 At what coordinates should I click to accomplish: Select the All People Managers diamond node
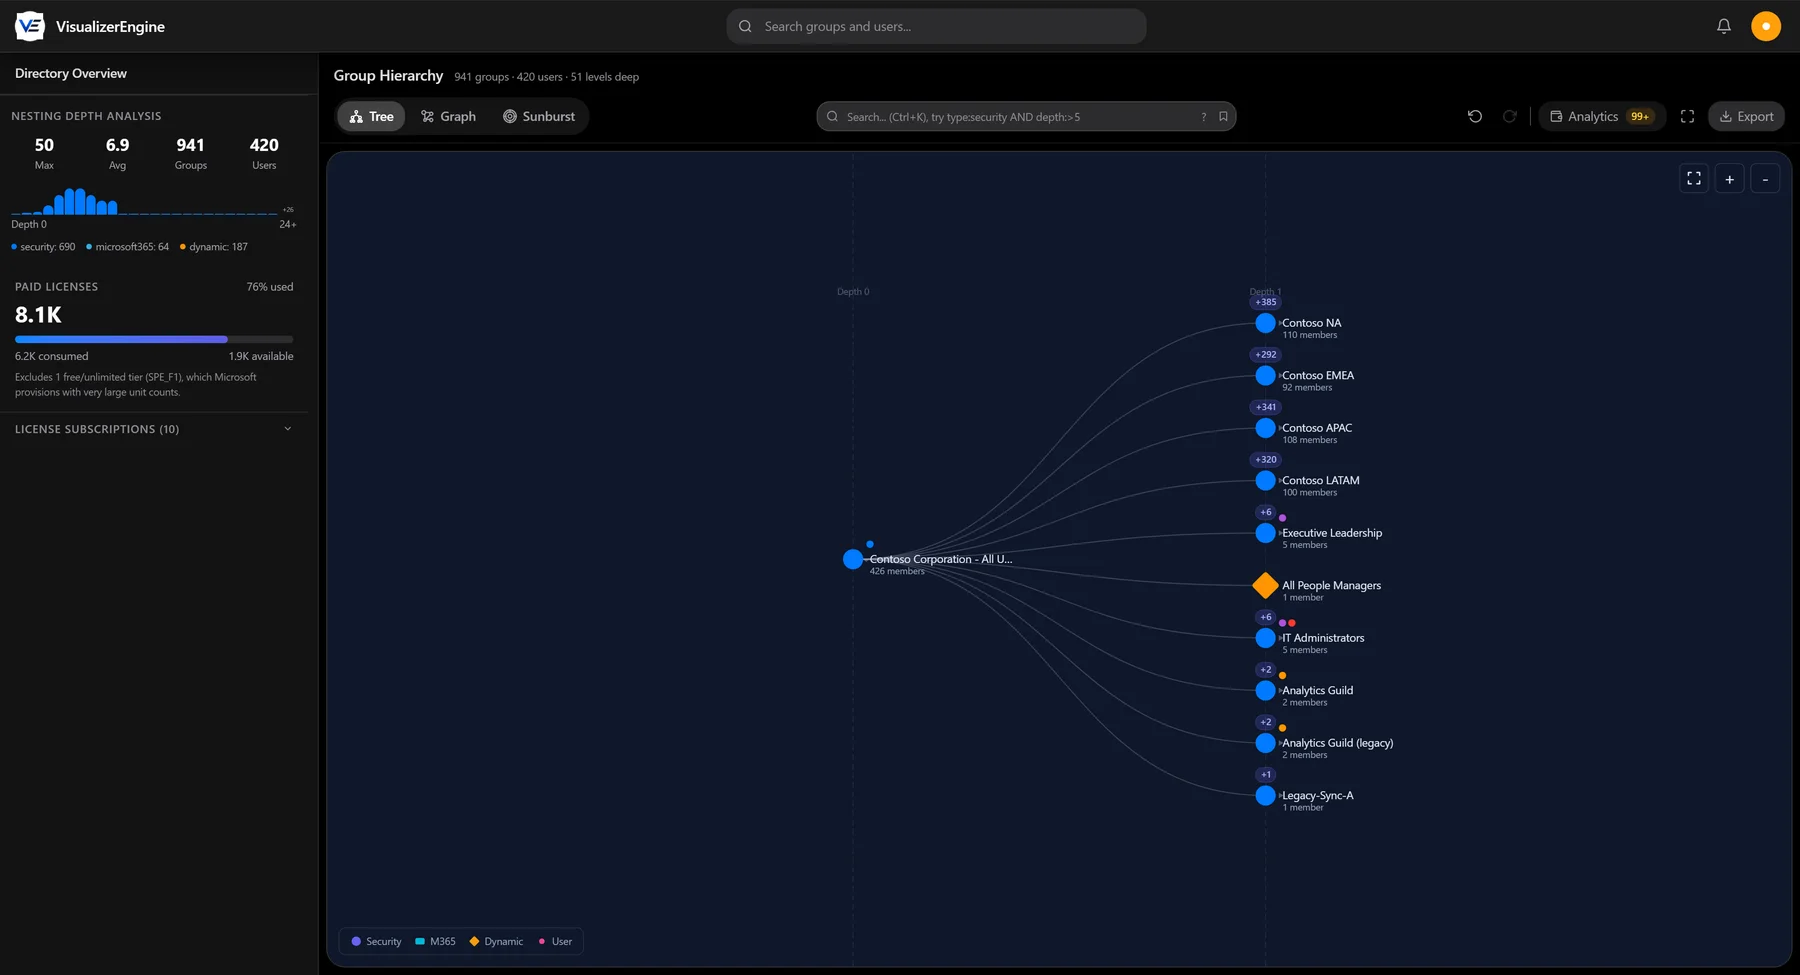[1265, 586]
